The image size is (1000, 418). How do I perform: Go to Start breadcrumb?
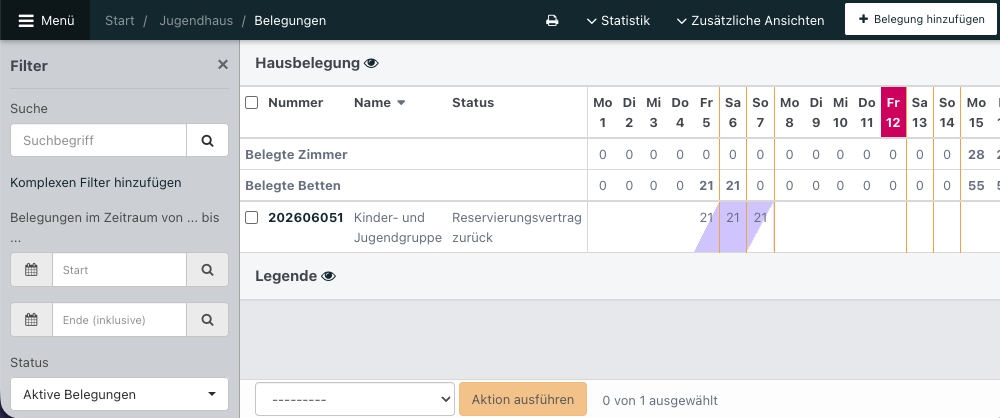[120, 20]
